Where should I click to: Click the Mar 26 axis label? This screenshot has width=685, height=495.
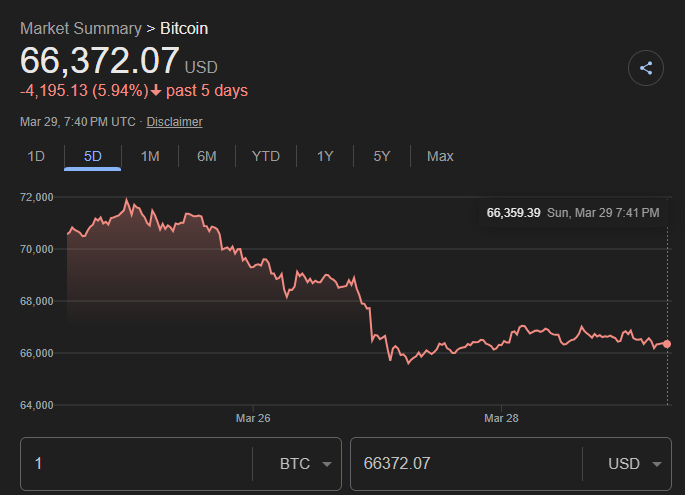(x=253, y=419)
